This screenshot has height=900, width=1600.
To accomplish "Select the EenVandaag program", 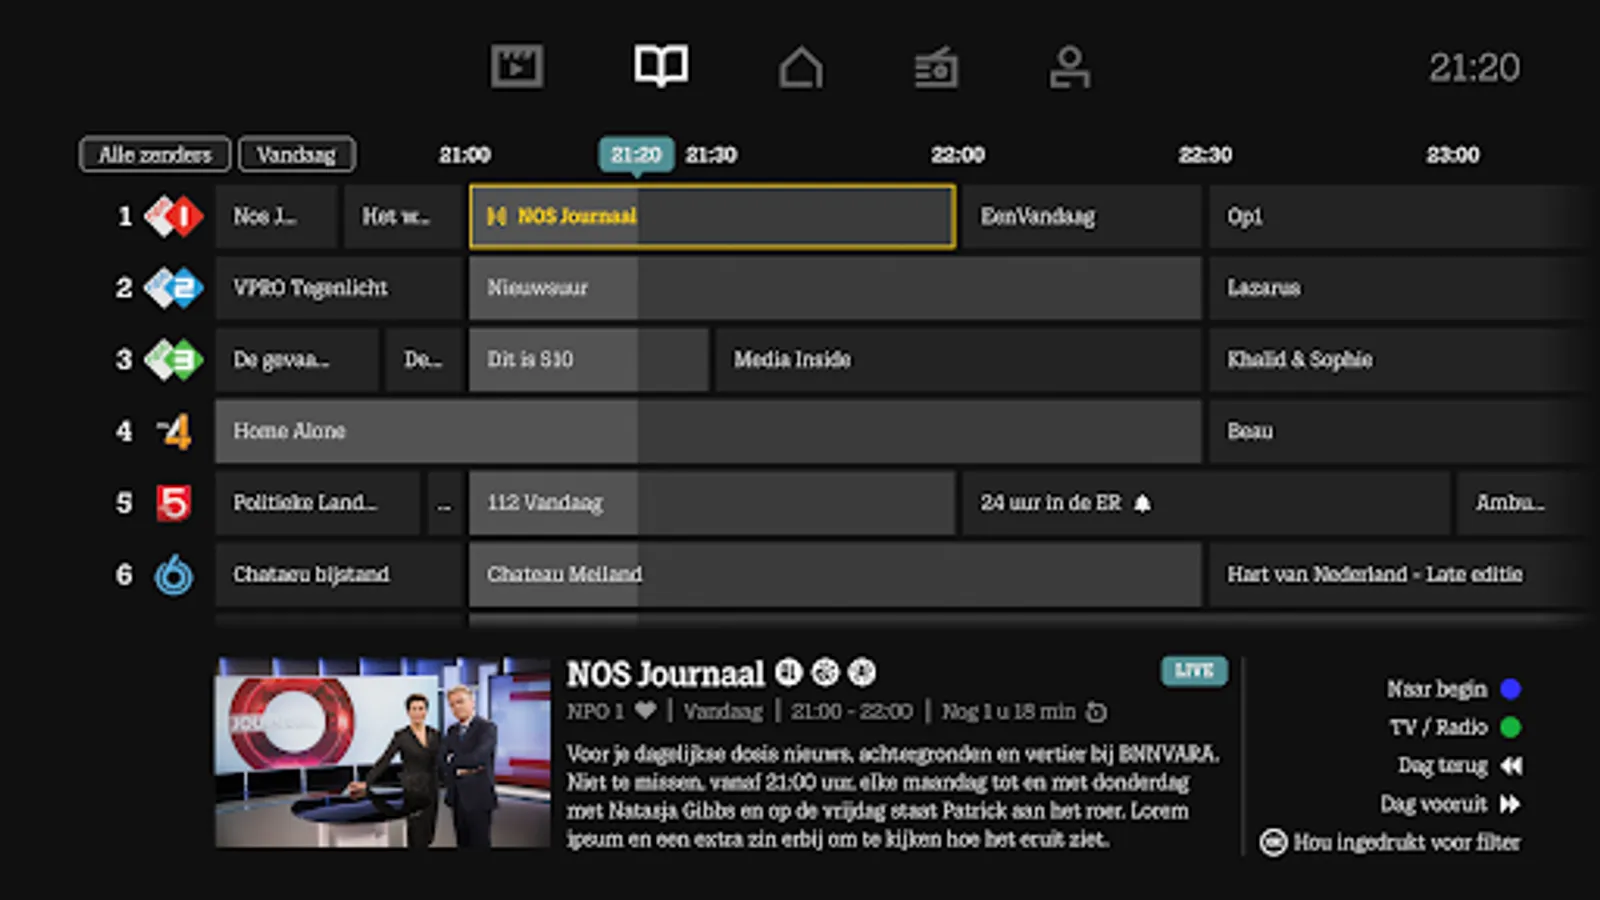I will pyautogui.click(x=1082, y=216).
